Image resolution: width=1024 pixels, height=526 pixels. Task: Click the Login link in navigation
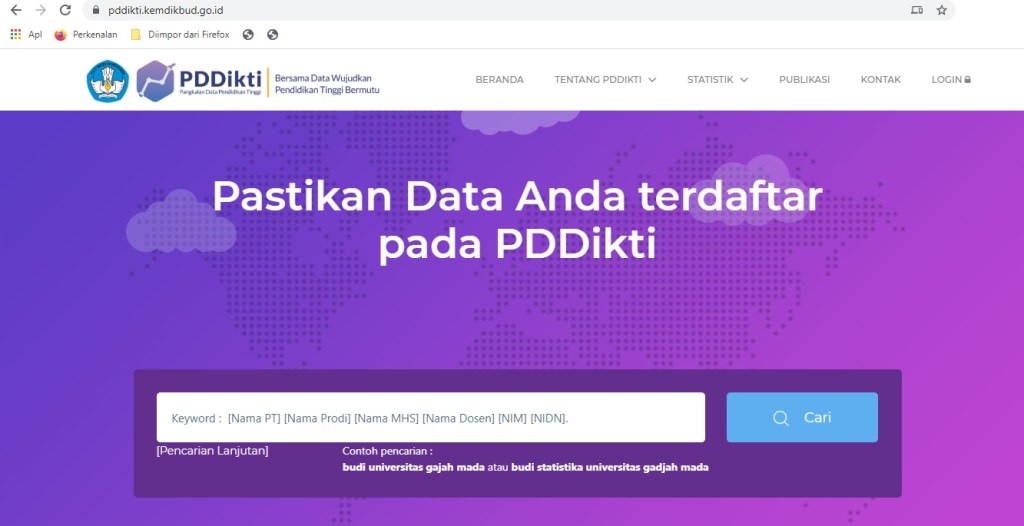pyautogui.click(x=950, y=80)
